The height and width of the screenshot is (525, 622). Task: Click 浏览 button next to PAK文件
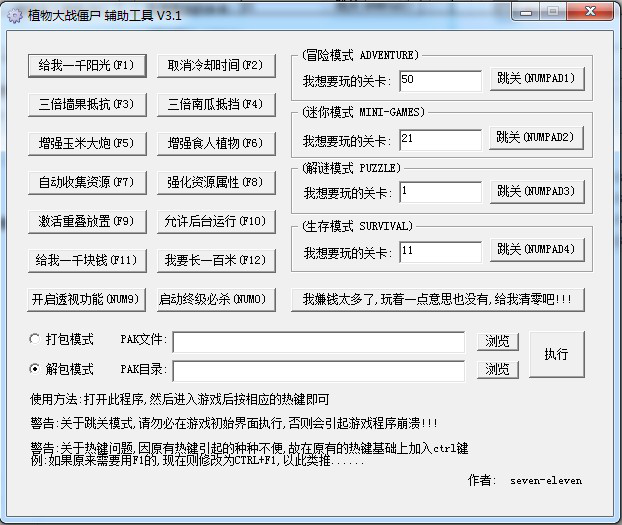(498, 342)
